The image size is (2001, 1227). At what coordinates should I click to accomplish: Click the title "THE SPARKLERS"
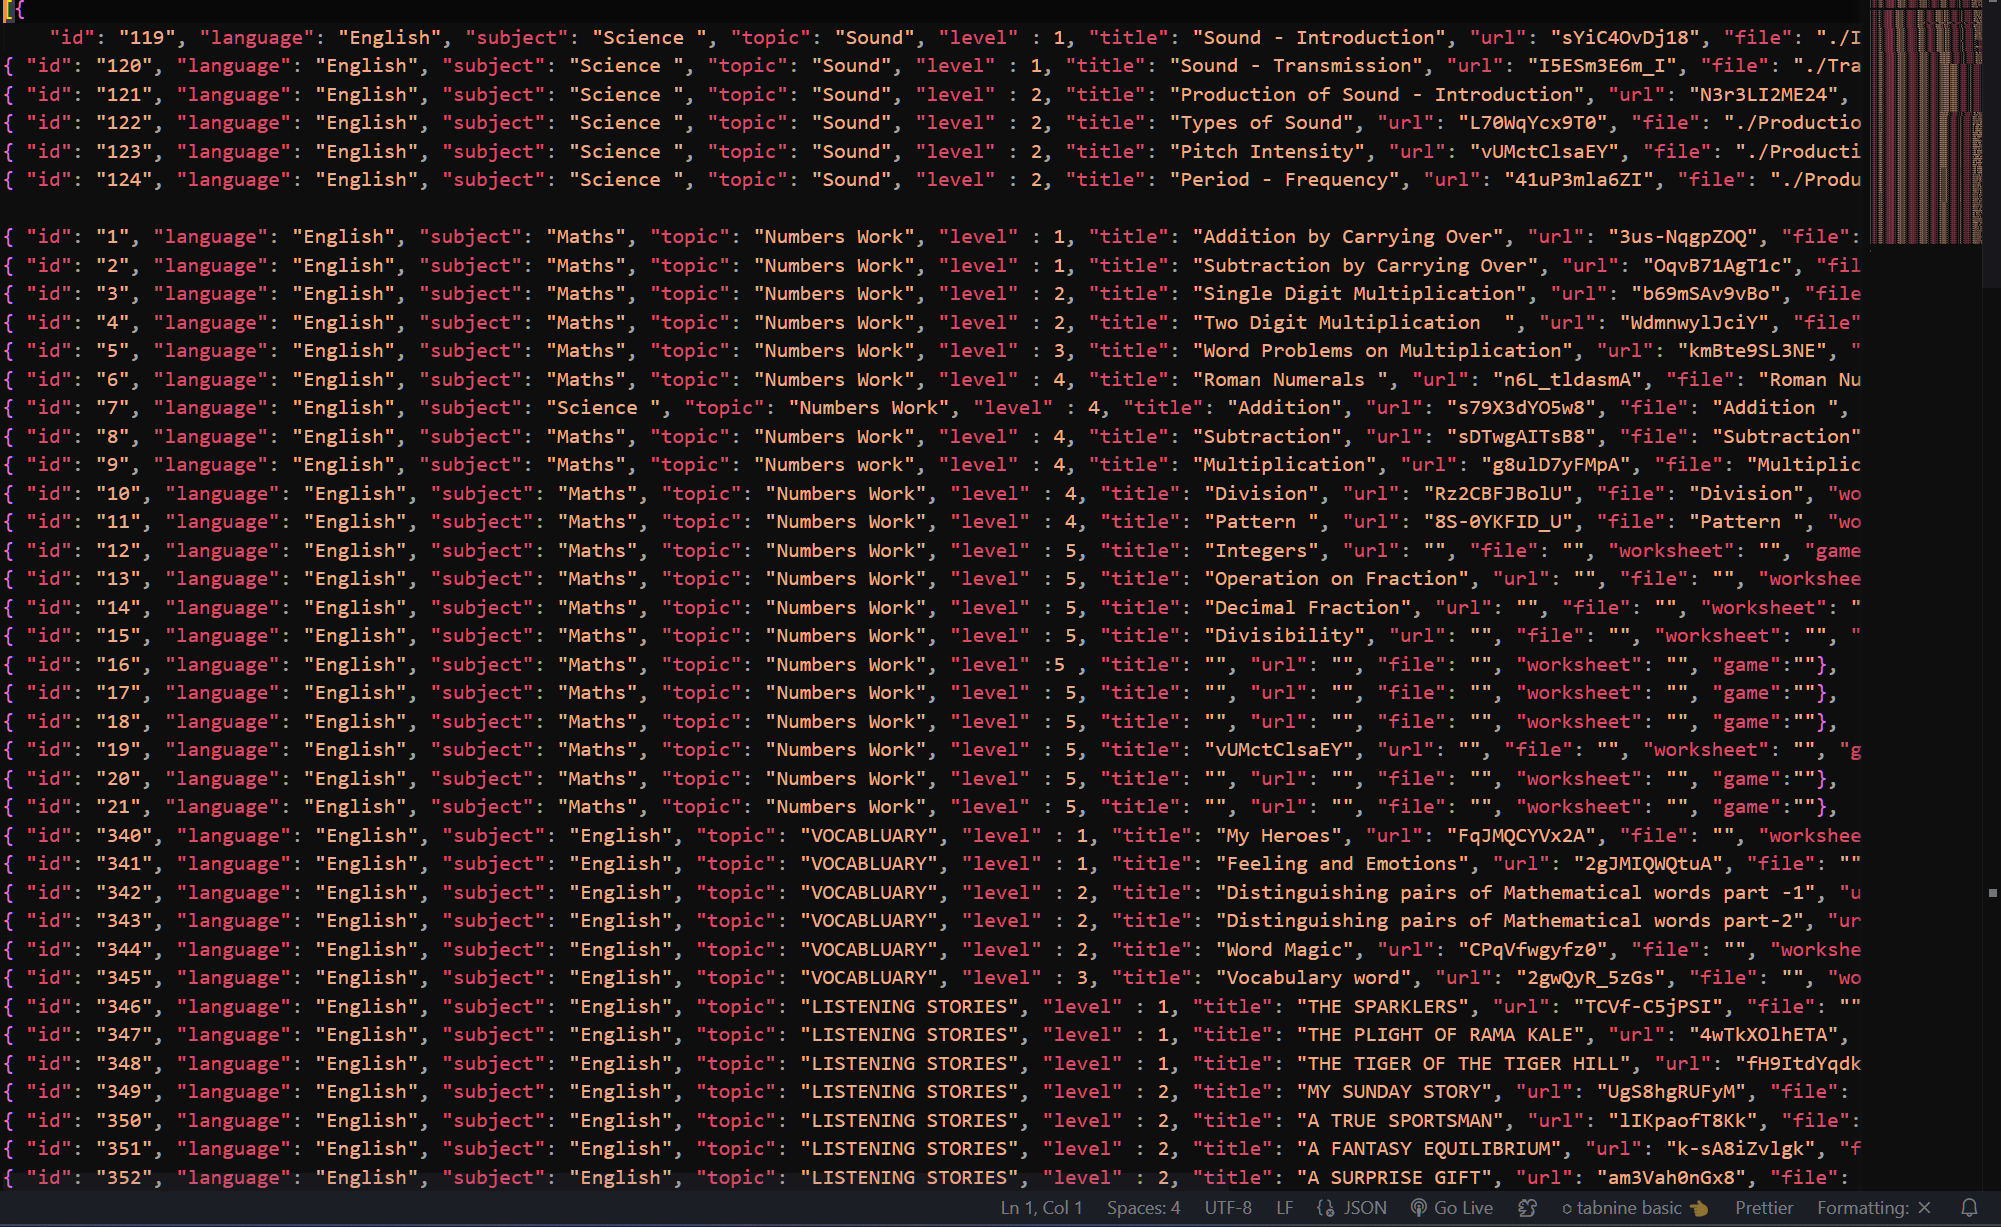[1382, 1007]
